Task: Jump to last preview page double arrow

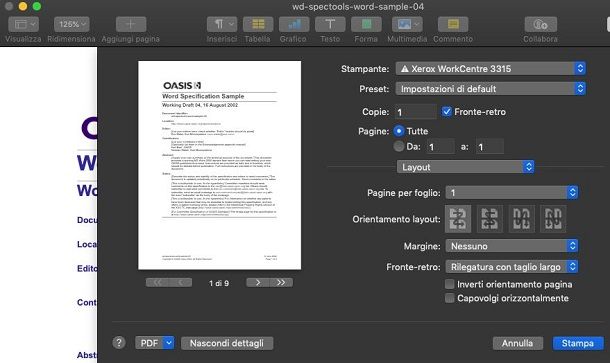Action: pos(281,283)
